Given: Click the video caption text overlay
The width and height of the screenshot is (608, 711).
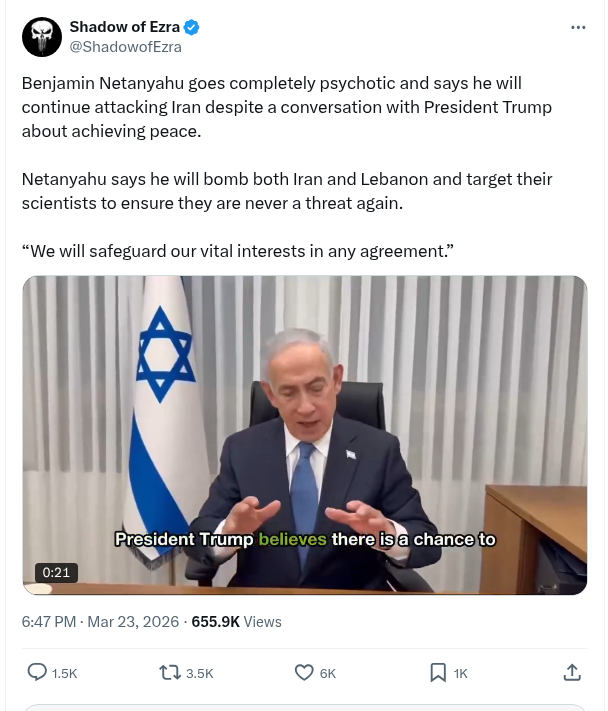Looking at the screenshot, I should tap(305, 539).
